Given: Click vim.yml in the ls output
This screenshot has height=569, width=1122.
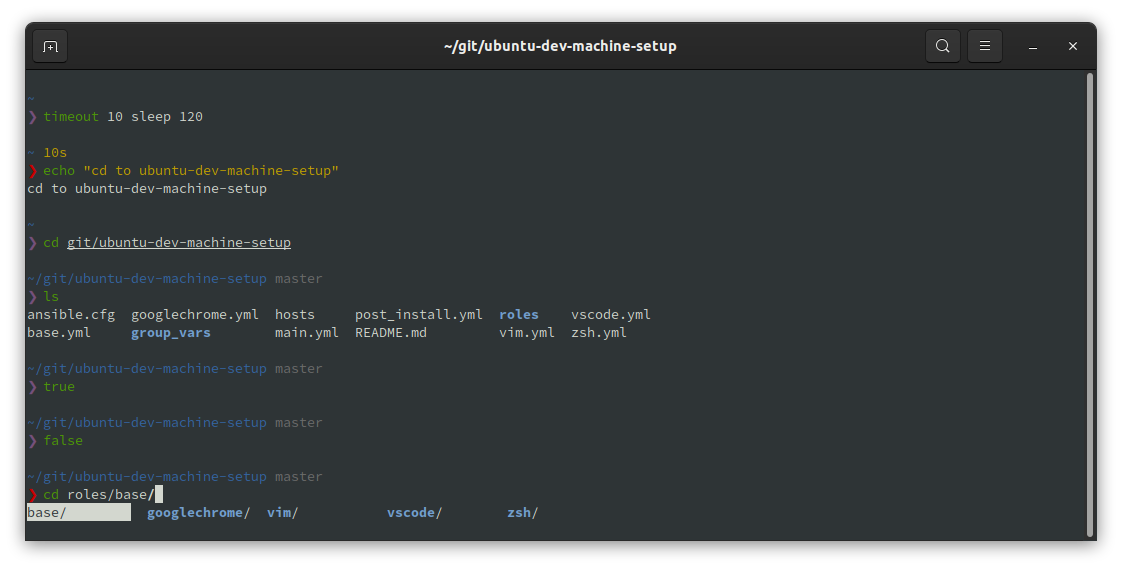Looking at the screenshot, I should pyautogui.click(x=527, y=333).
